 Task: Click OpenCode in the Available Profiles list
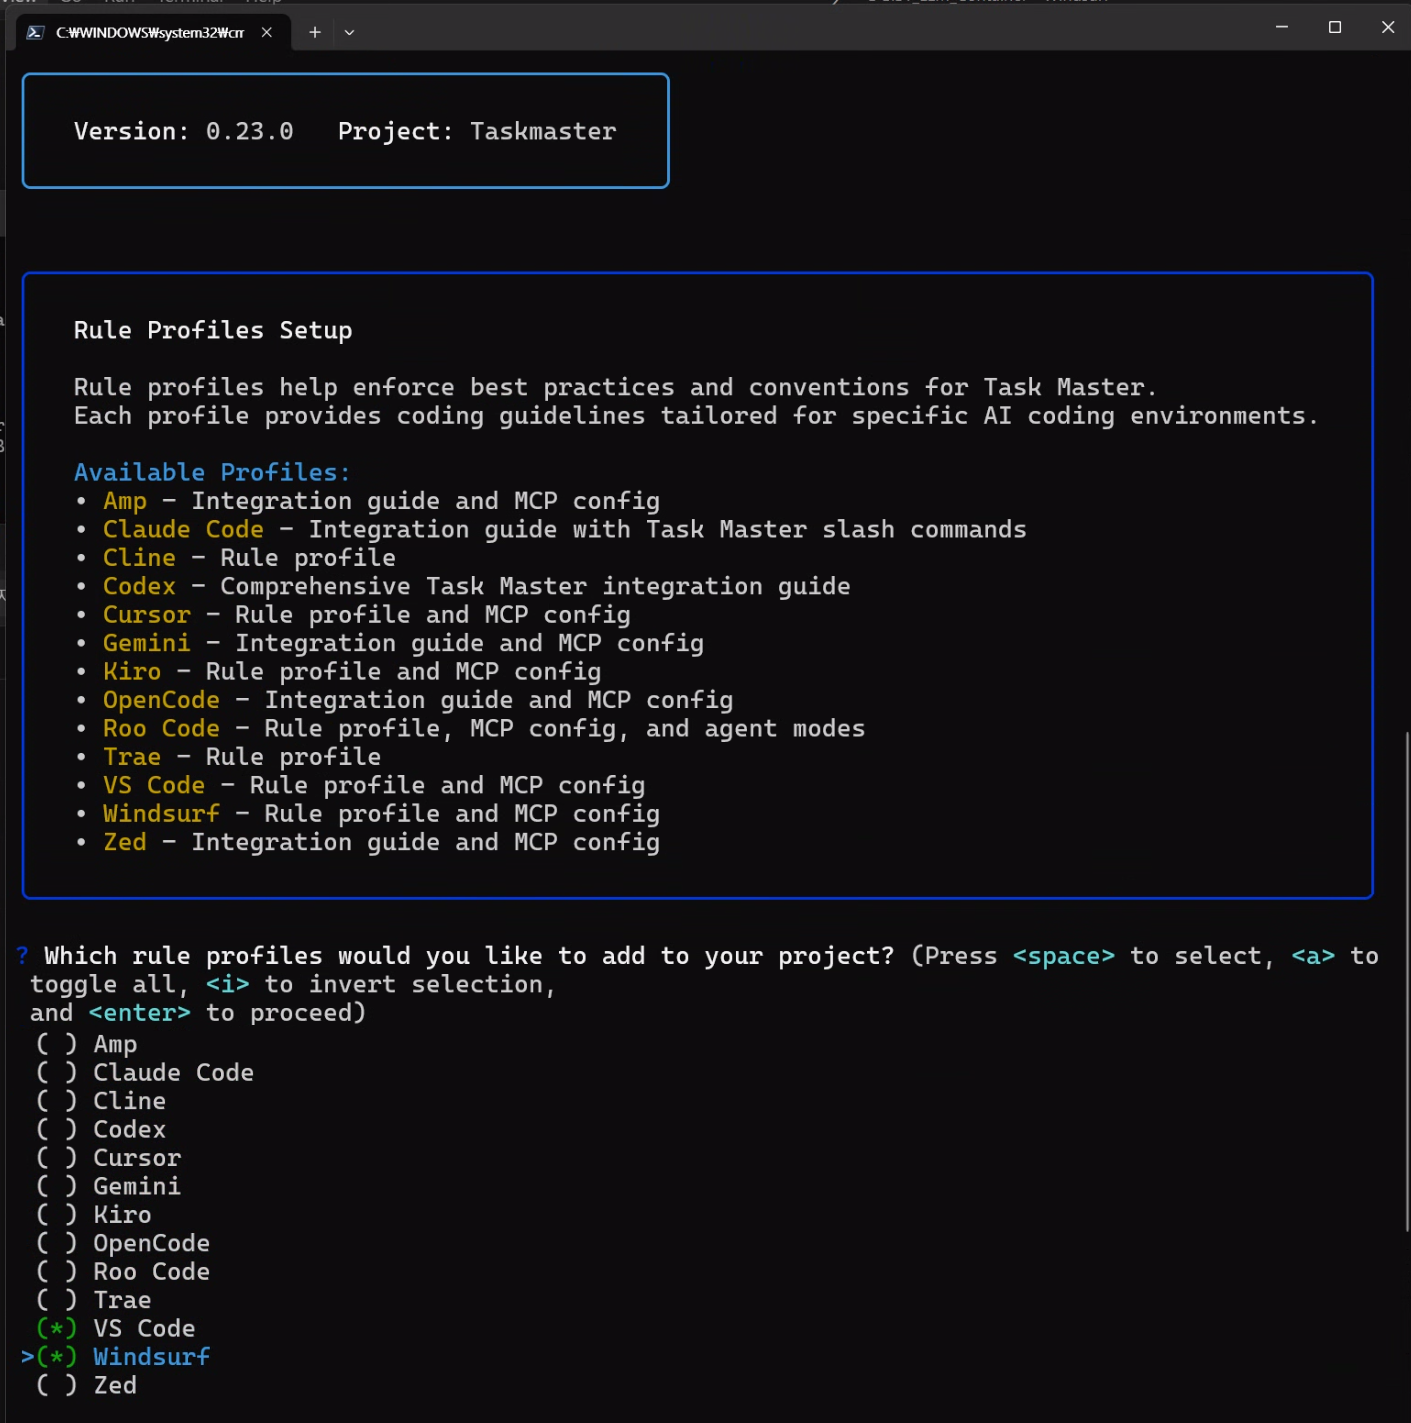point(162,700)
